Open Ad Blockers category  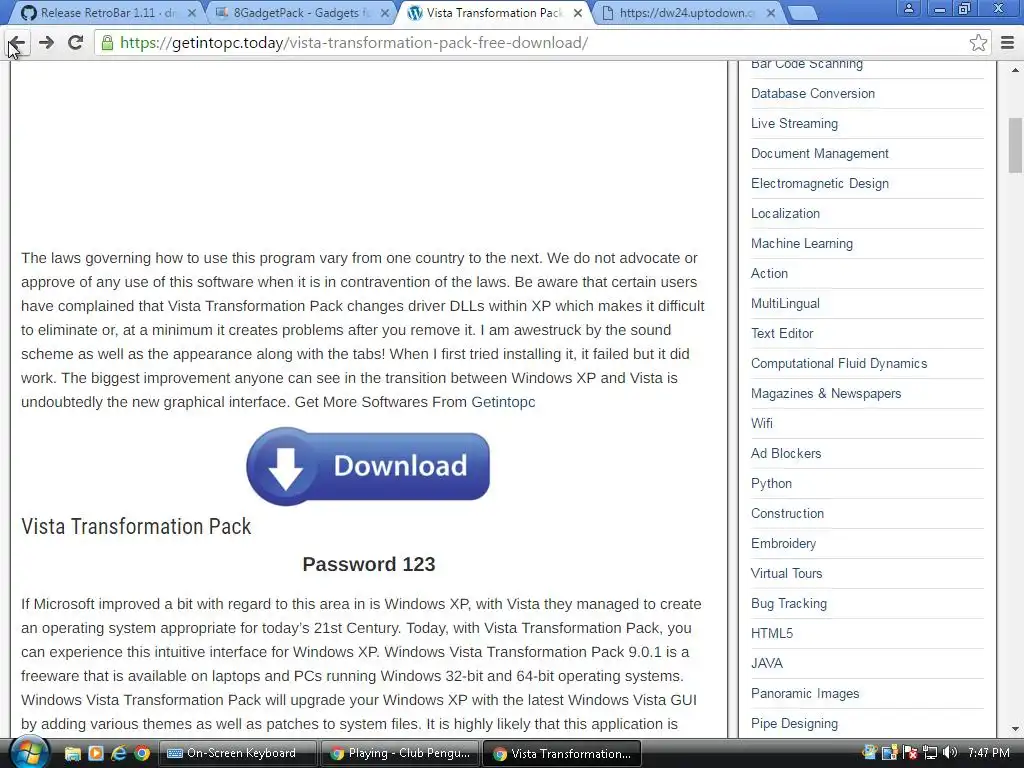(786, 453)
